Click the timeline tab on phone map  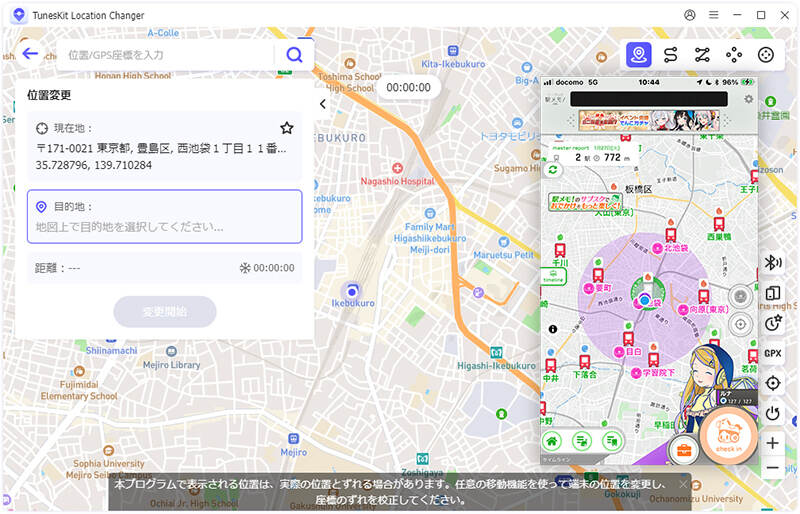click(553, 276)
